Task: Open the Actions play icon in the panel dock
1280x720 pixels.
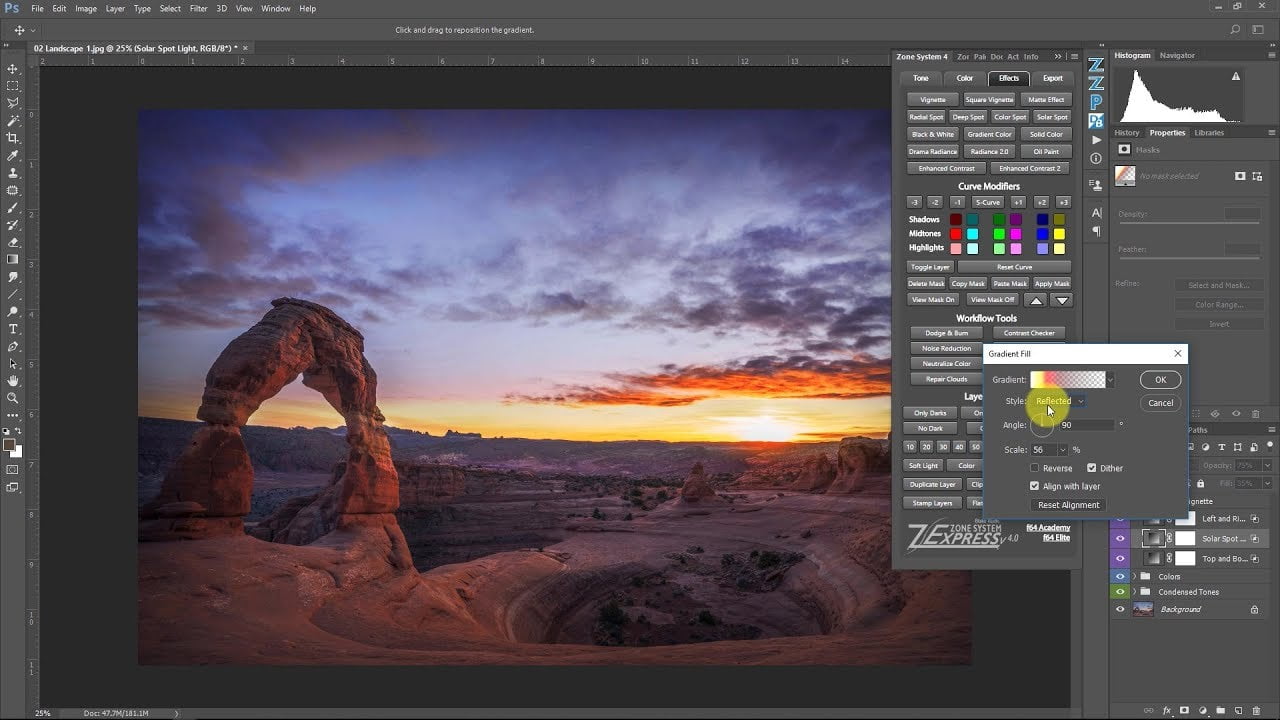Action: [x=1096, y=140]
